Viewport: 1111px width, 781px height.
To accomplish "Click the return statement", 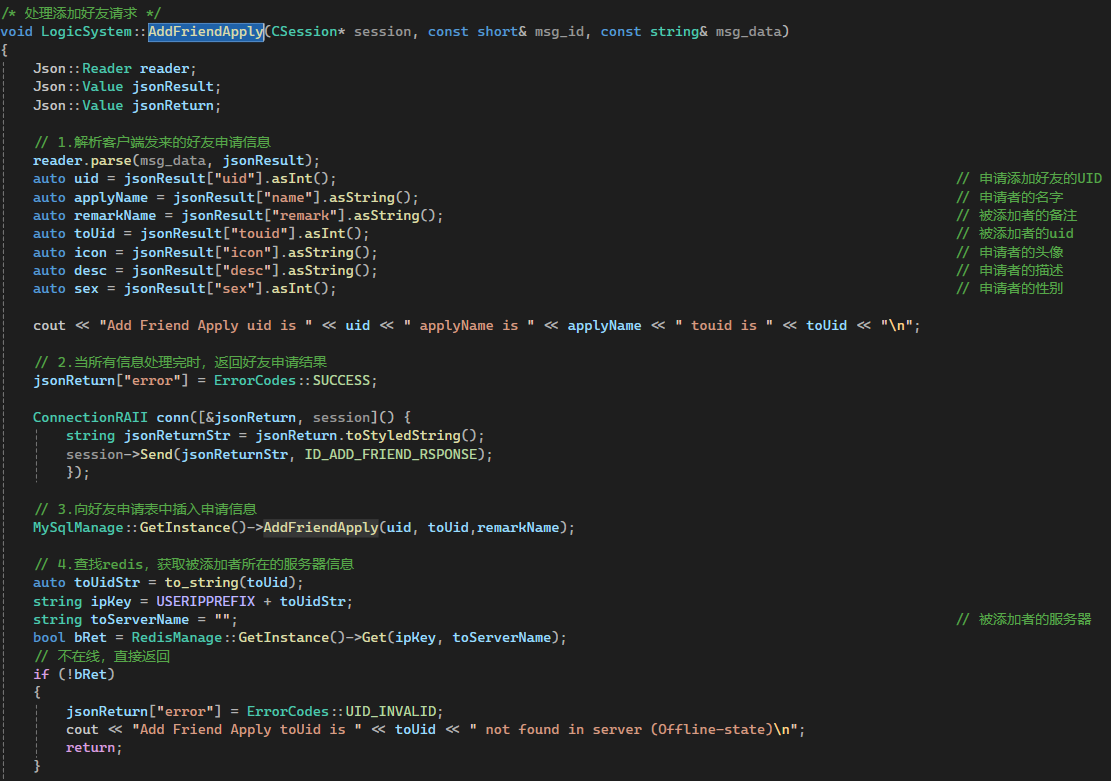I will (x=94, y=748).
